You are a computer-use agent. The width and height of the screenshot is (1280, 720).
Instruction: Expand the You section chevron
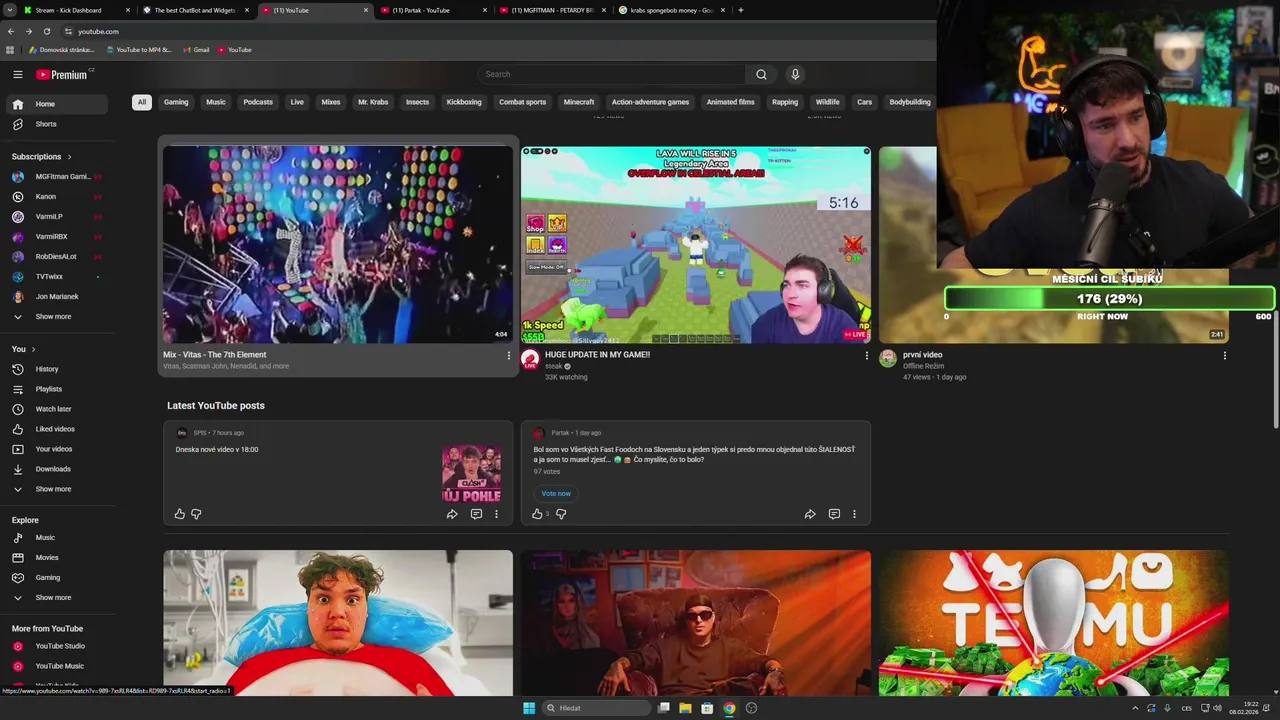[x=33, y=349]
